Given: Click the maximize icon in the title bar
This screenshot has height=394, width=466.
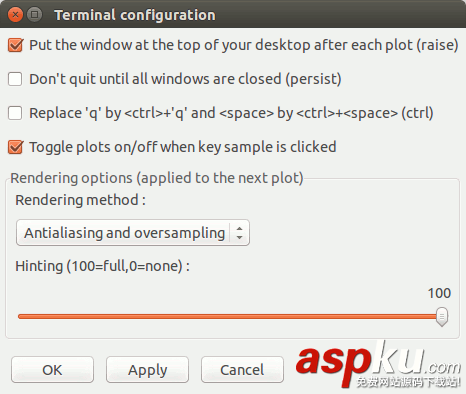Looking at the screenshot, I should click(34, 15).
